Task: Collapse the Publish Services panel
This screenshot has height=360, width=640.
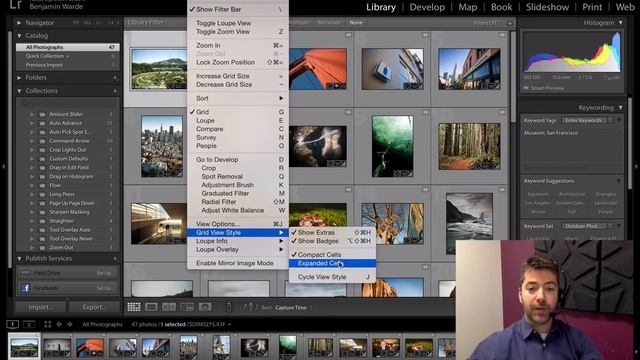Action: tap(19, 259)
